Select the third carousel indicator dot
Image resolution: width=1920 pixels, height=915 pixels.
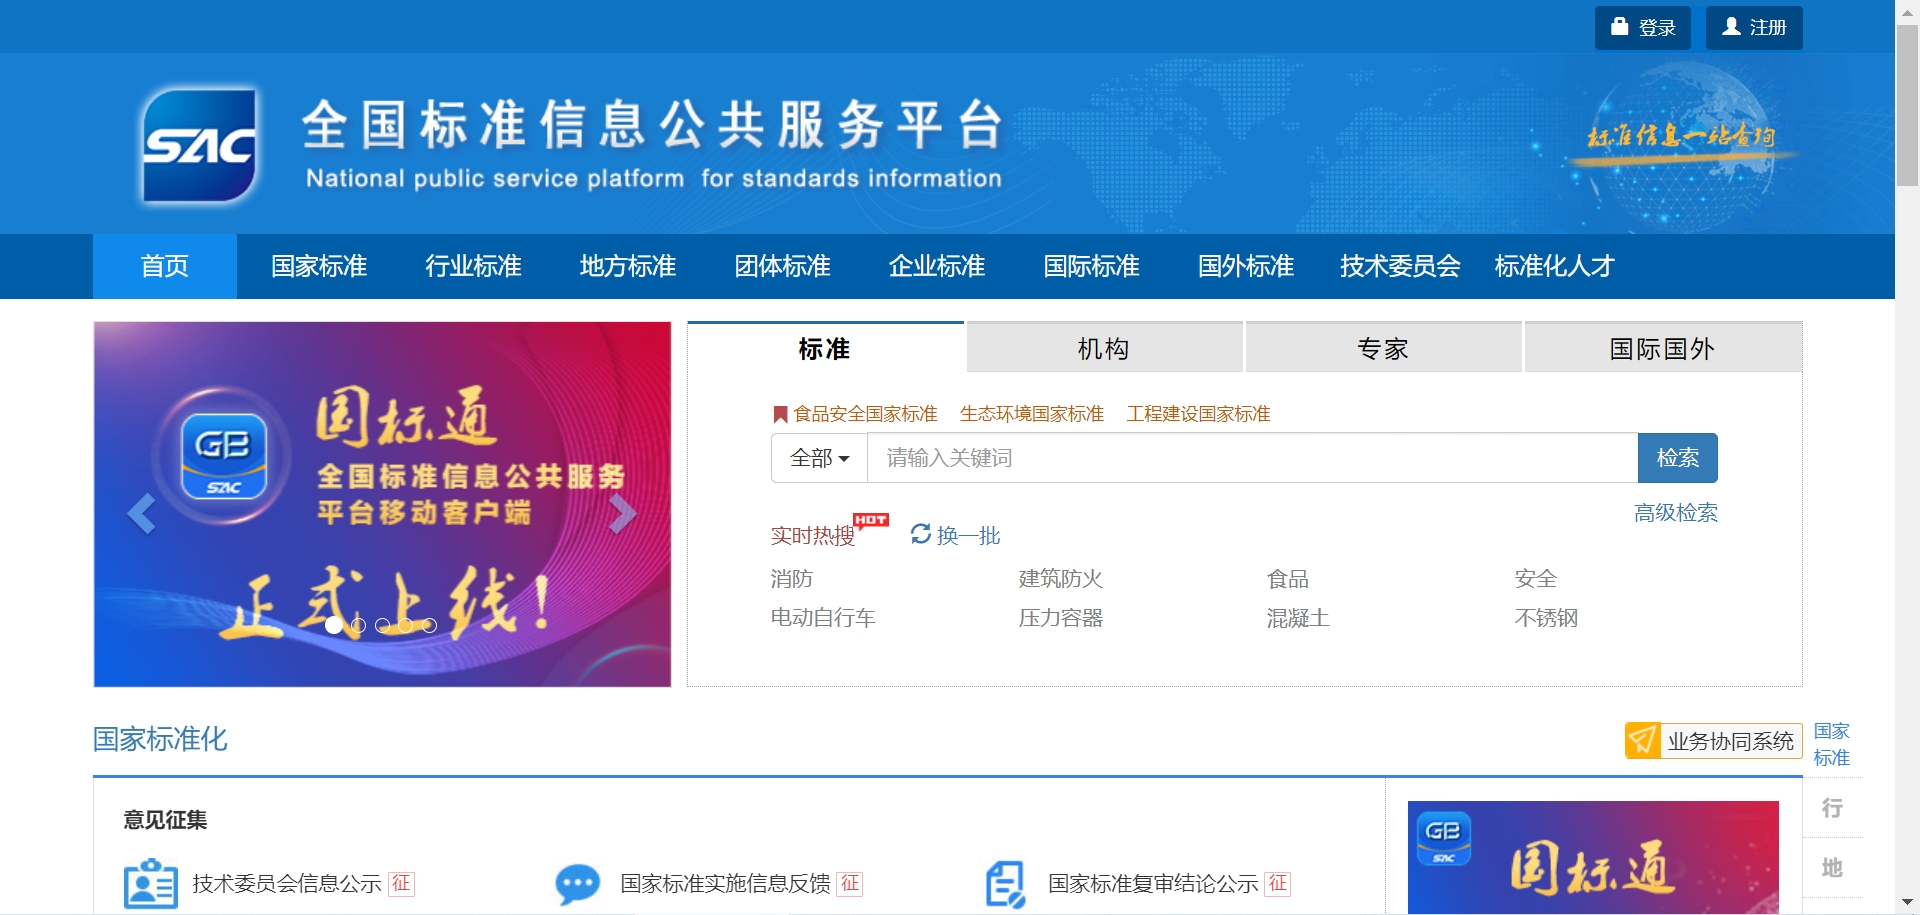tap(382, 625)
